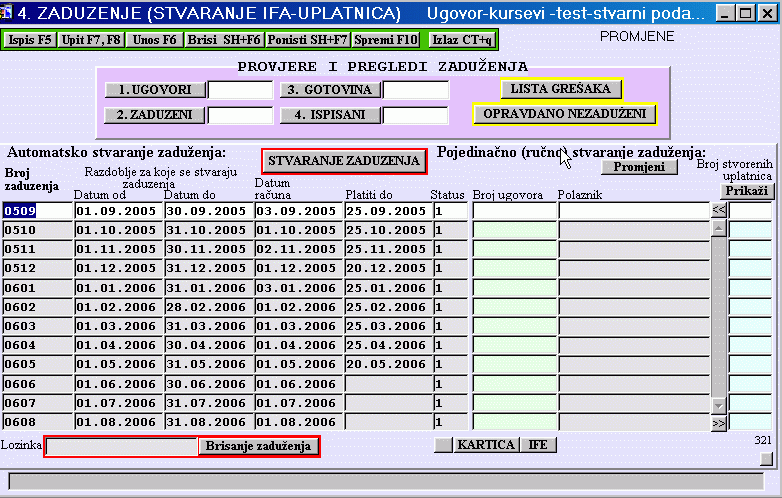Screen dimensions: 782x498
Task: Open the KARTICA button
Action: click(486, 445)
